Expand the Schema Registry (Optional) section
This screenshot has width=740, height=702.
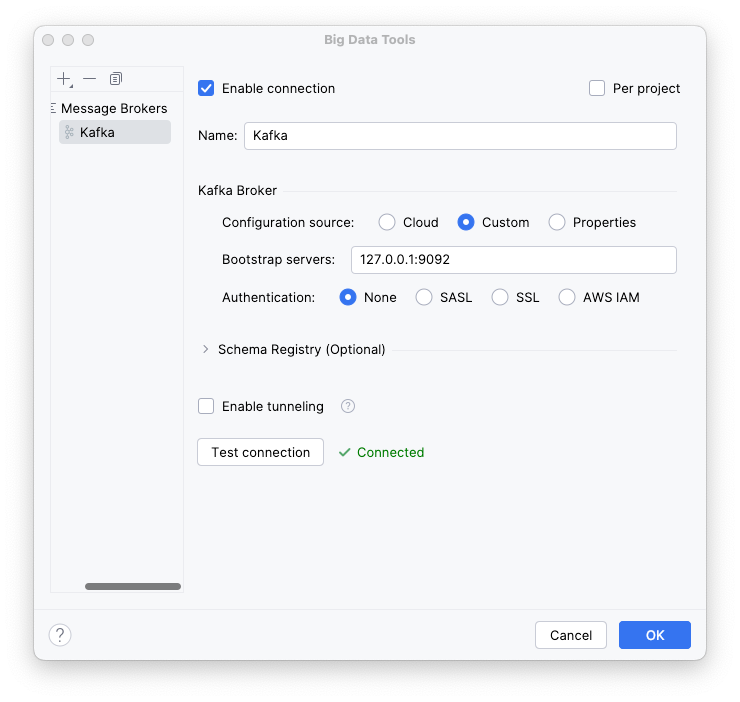[206, 349]
